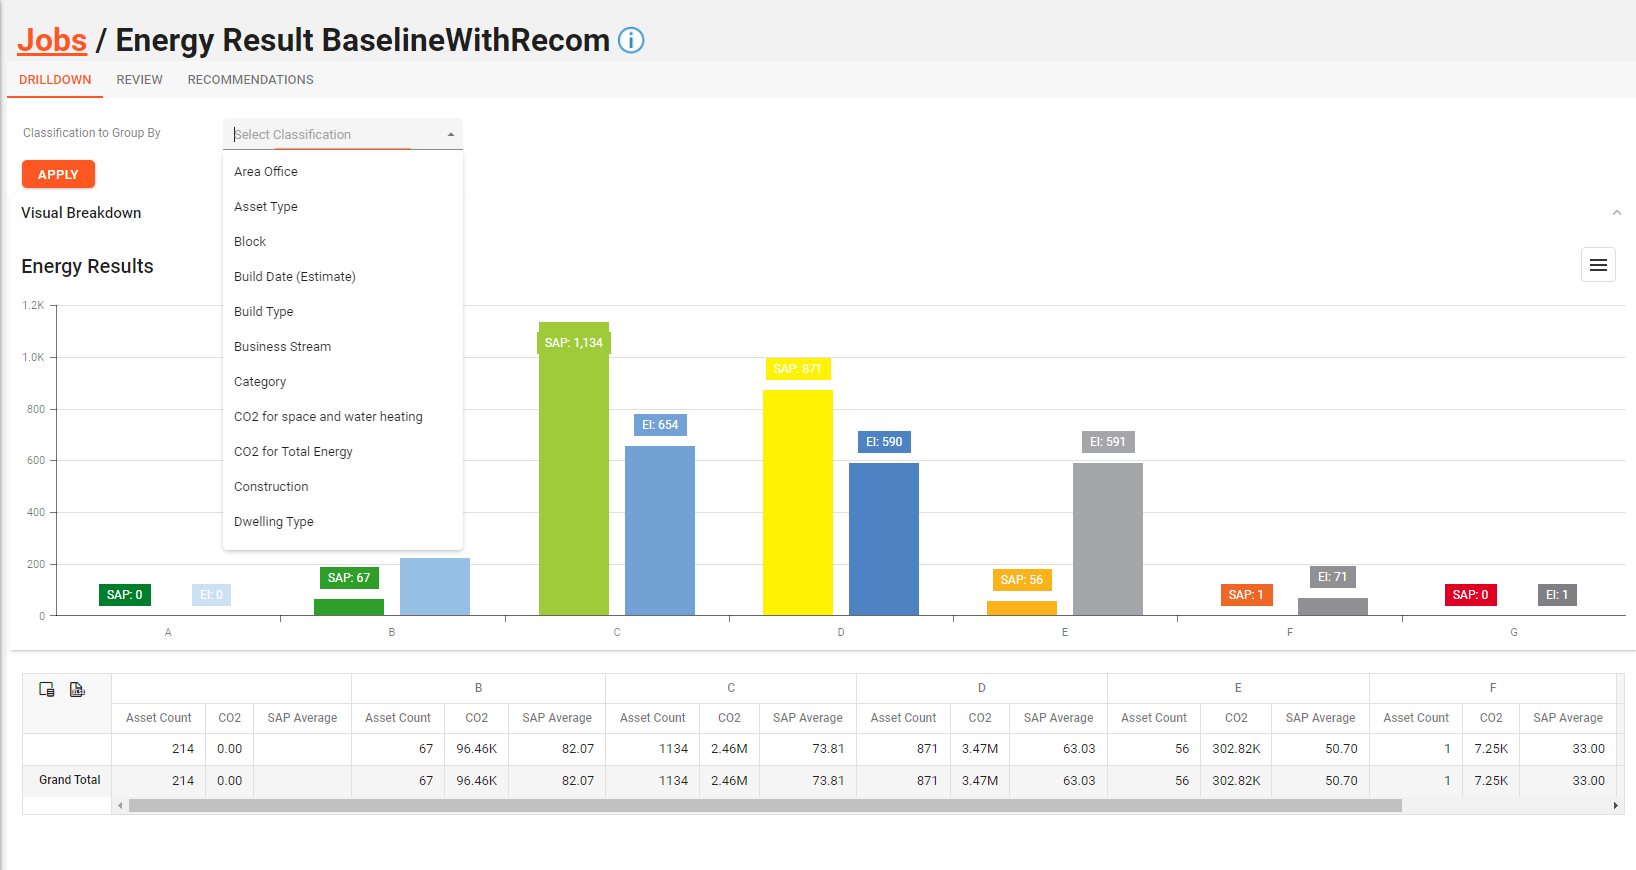Click the table's horizontal scrollbar thumb
Viewport: 1636px width, 870px height.
point(765,806)
